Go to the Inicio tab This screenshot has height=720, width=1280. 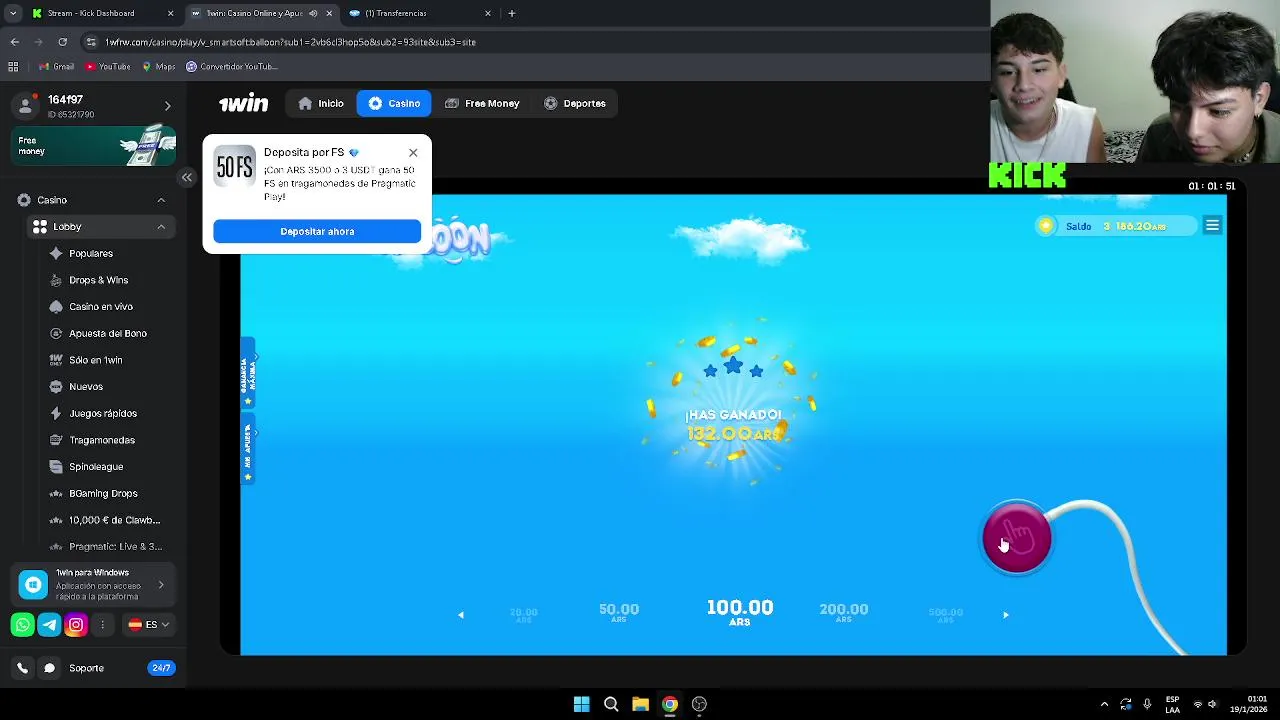(x=321, y=103)
